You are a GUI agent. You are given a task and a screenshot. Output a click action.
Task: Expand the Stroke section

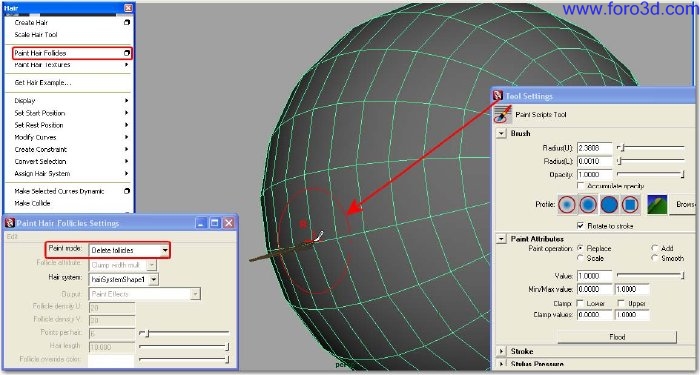coord(501,351)
